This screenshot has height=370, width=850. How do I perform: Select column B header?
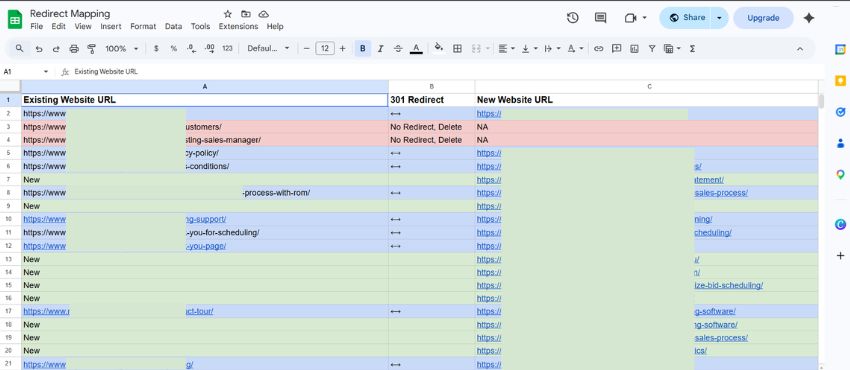pyautogui.click(x=432, y=87)
